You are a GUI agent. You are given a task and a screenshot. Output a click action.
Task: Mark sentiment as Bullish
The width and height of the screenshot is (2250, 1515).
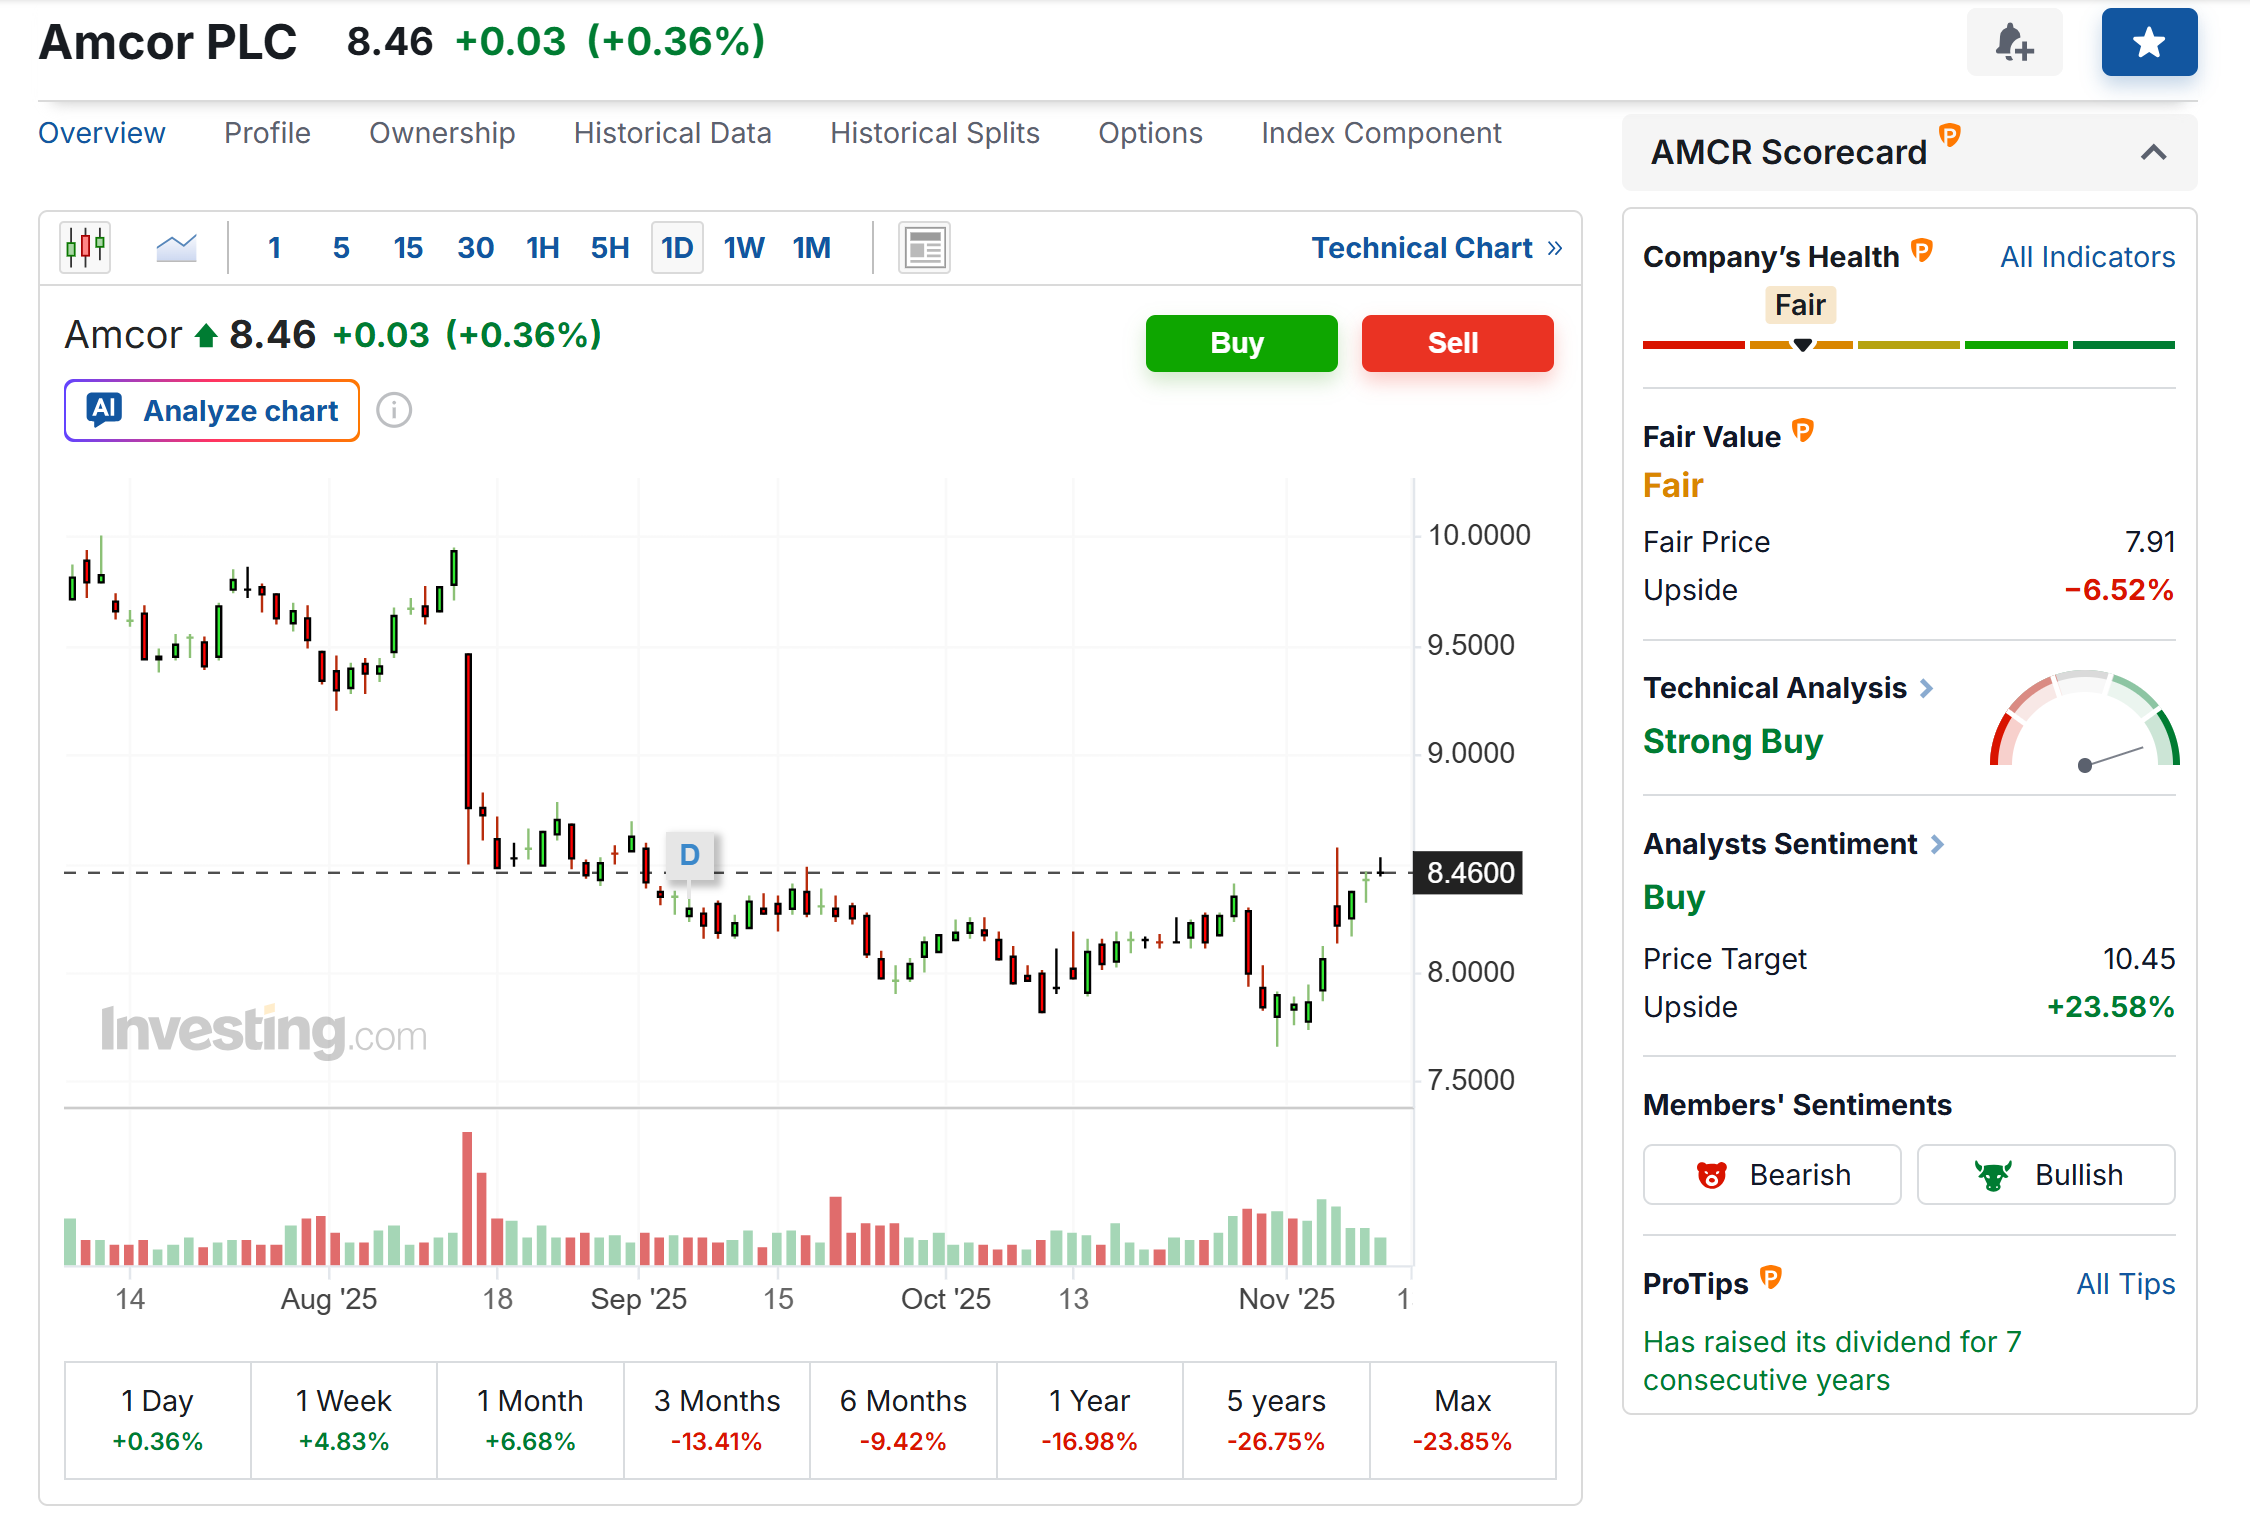coord(2046,1174)
